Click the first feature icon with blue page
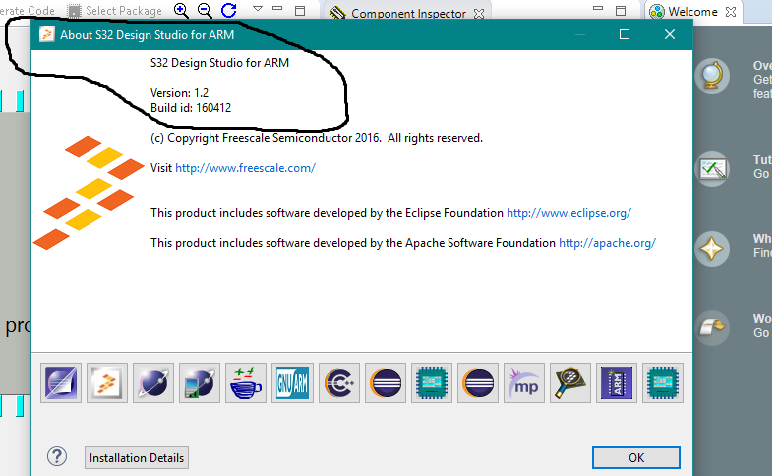This screenshot has height=476, width=772. point(61,383)
